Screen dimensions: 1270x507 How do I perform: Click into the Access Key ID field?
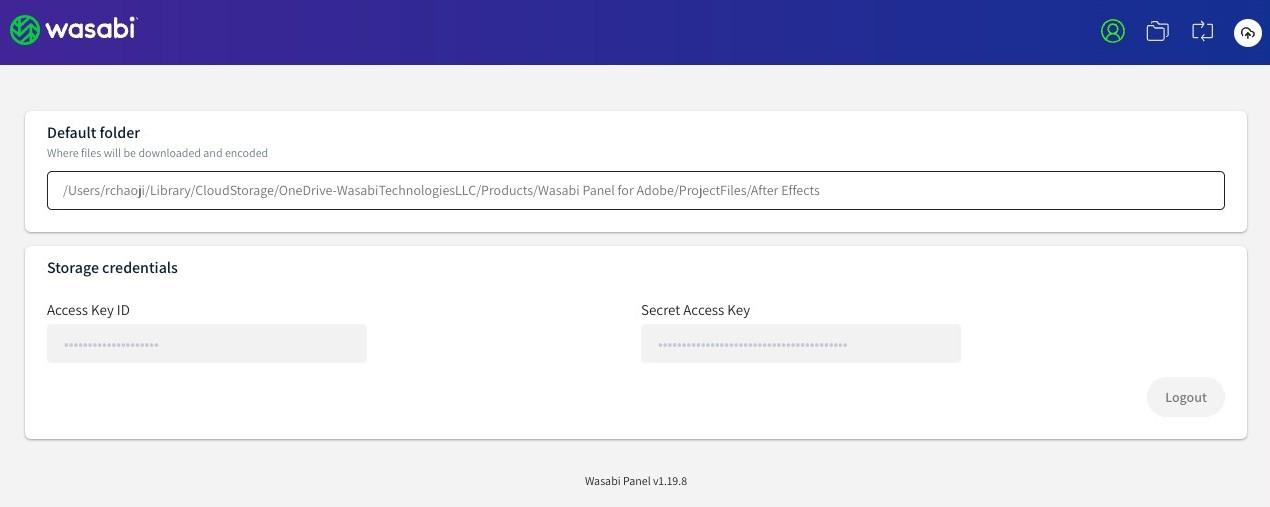207,344
